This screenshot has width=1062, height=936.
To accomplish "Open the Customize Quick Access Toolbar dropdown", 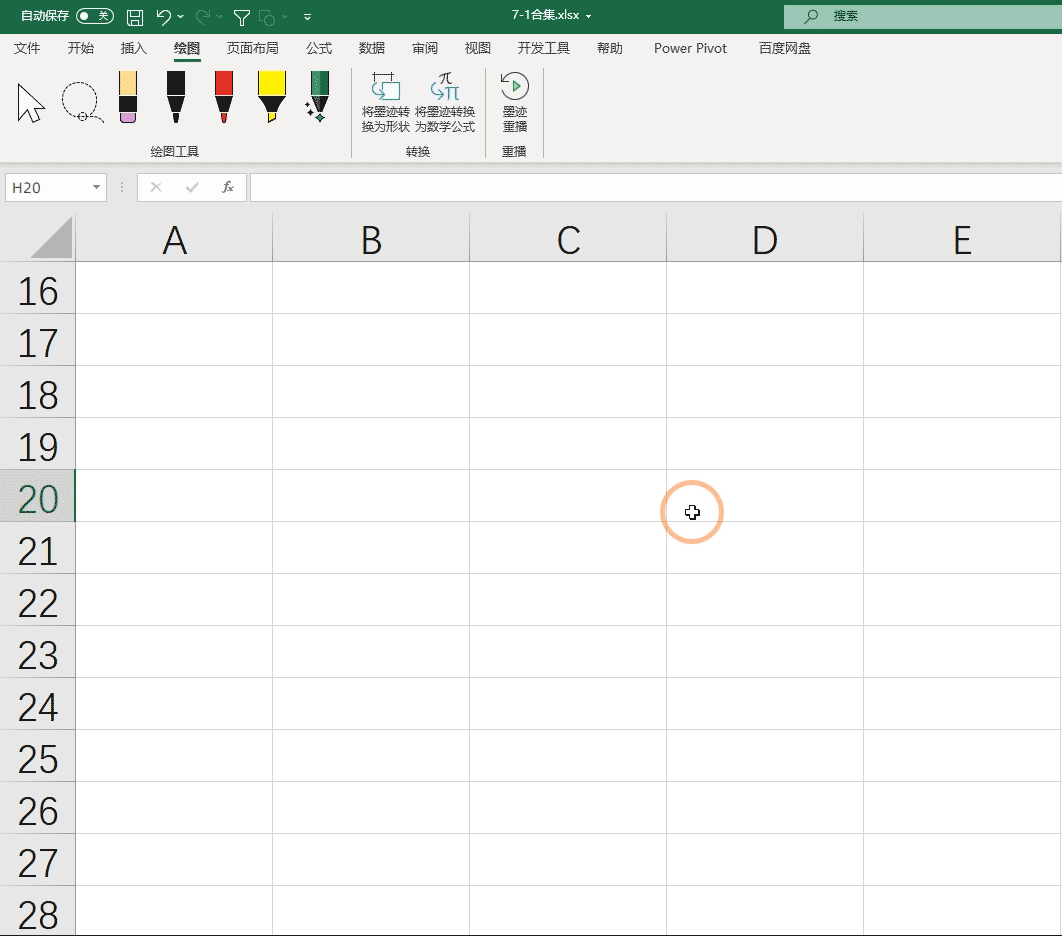I will (307, 17).
